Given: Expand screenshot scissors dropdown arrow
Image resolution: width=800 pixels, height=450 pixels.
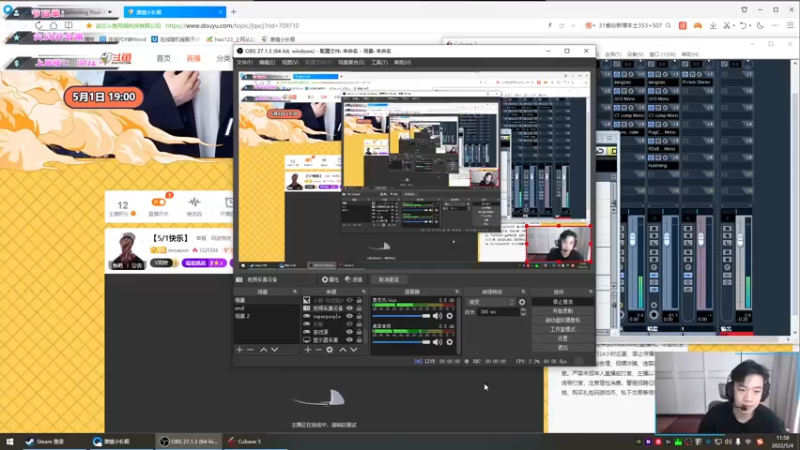Looking at the screenshot, I should (733, 26).
